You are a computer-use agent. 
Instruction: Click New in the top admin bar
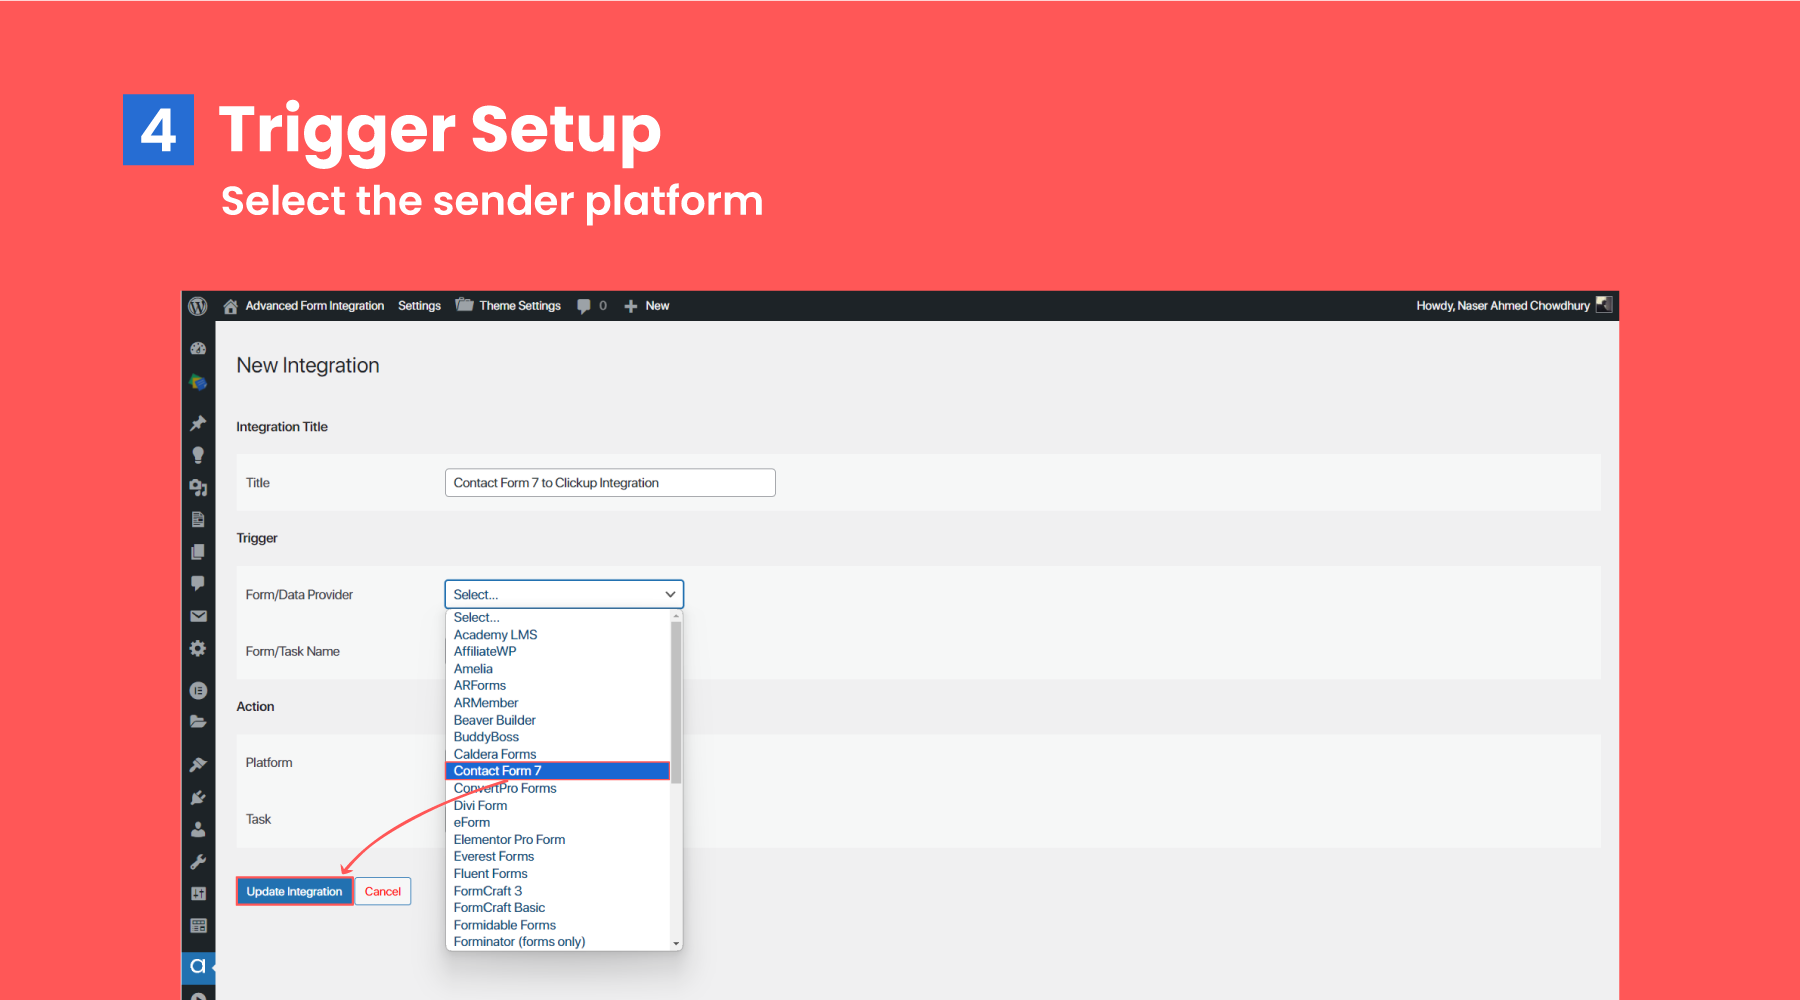(x=656, y=306)
